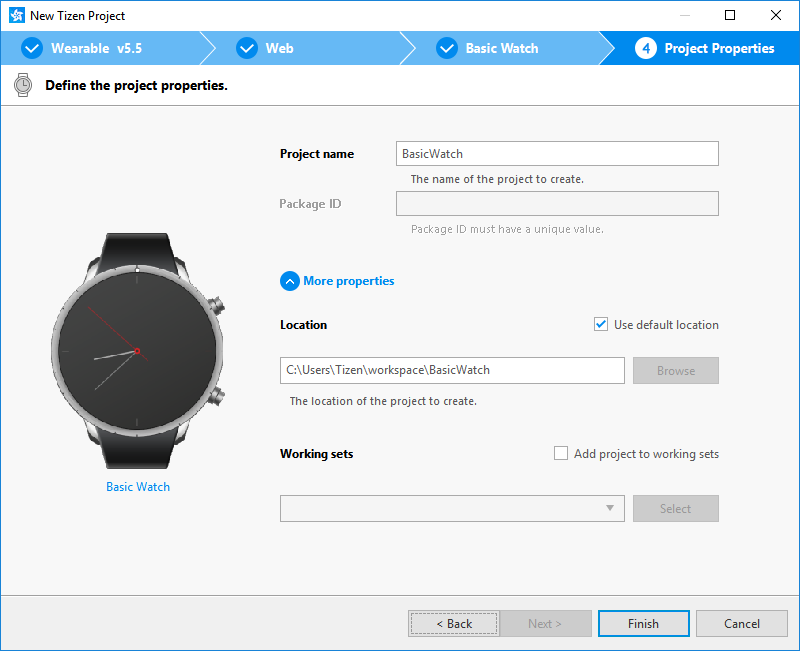The height and width of the screenshot is (651, 800).
Task: Click the Tizen logo in title bar
Action: click(16, 16)
